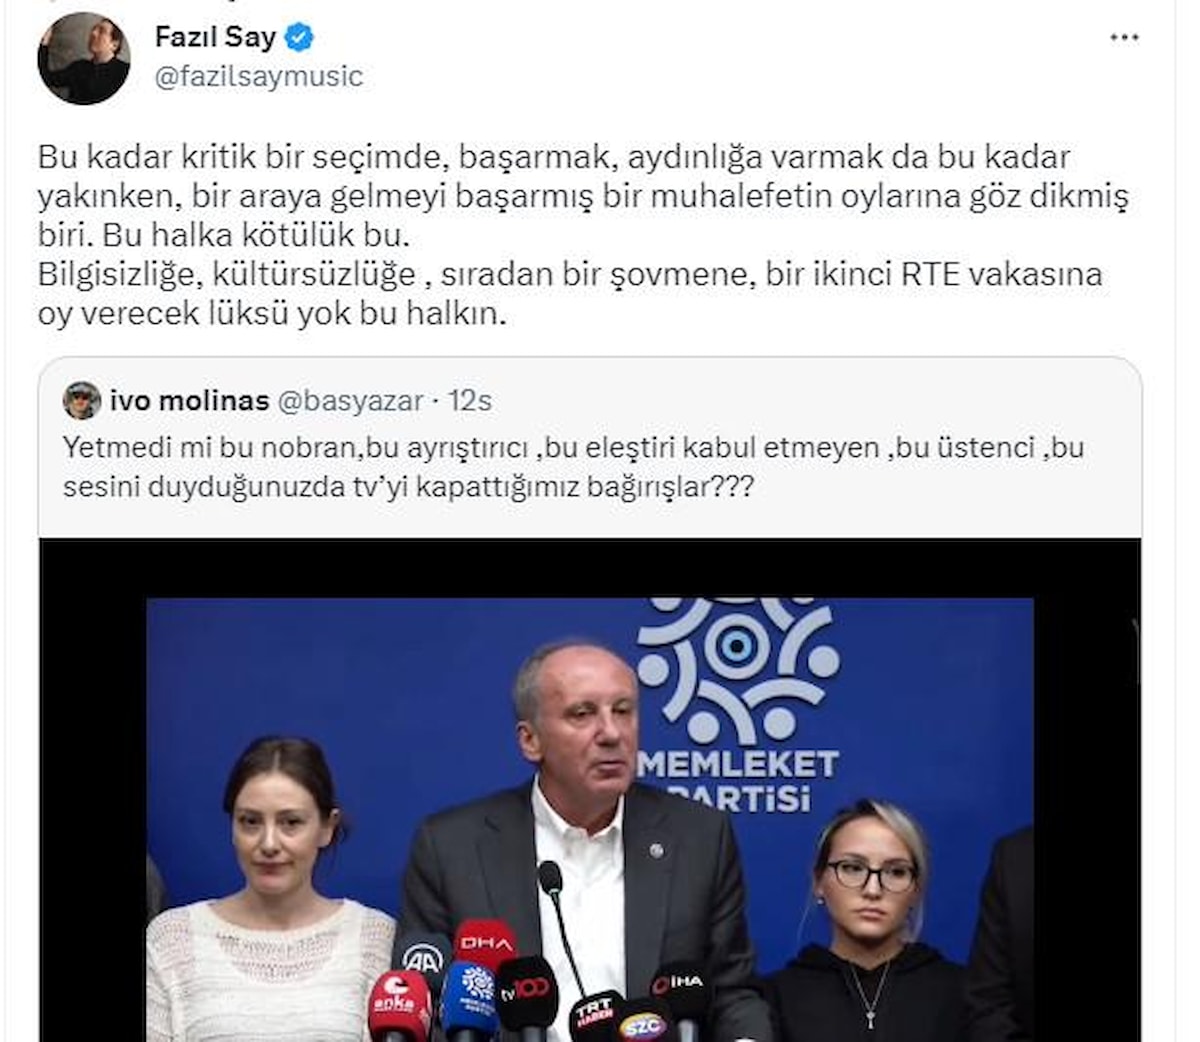Click the SZC microphone in video
This screenshot has width=1200, height=1042.
pyautogui.click(x=642, y=1022)
